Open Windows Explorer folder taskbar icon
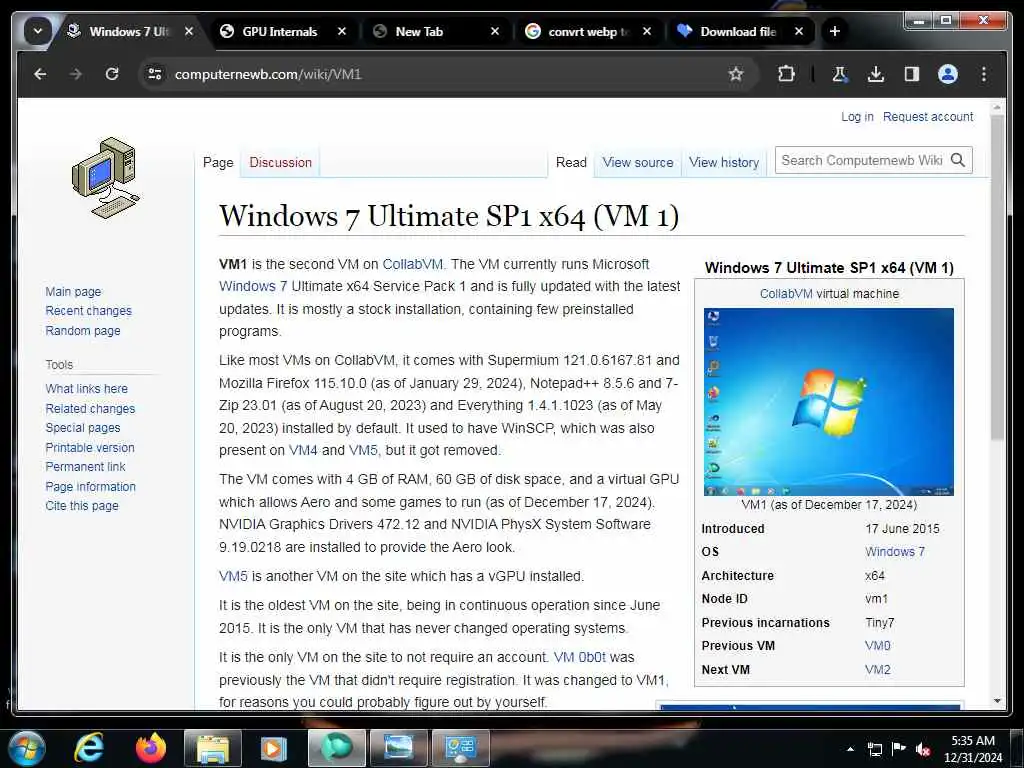The width and height of the screenshot is (1024, 768). [212, 748]
